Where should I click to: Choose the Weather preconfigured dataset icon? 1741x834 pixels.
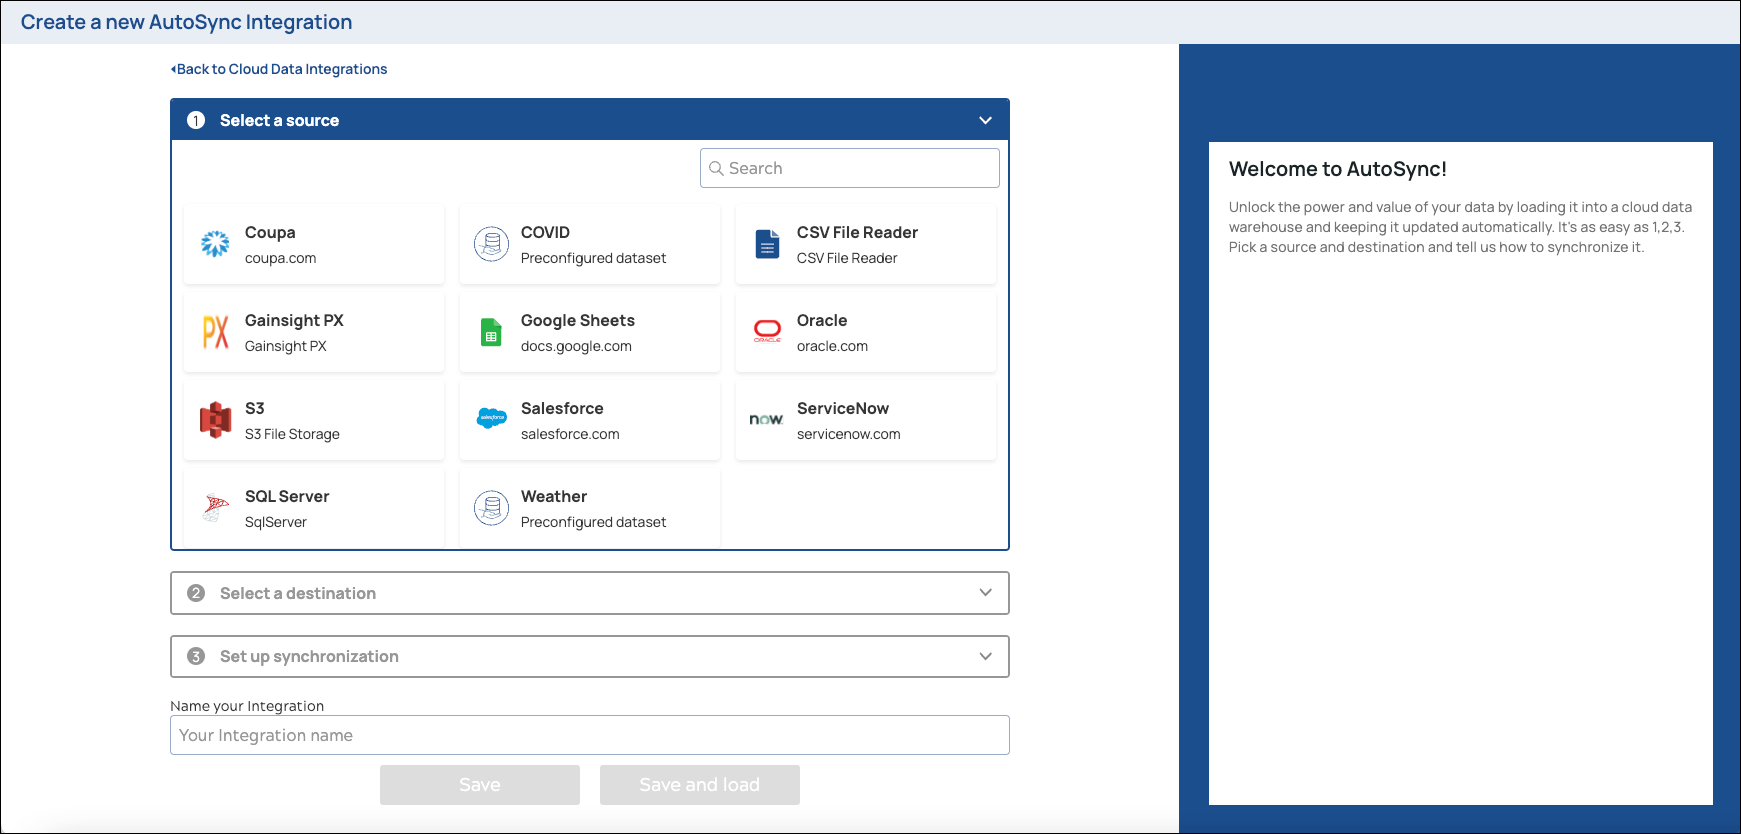(x=491, y=508)
